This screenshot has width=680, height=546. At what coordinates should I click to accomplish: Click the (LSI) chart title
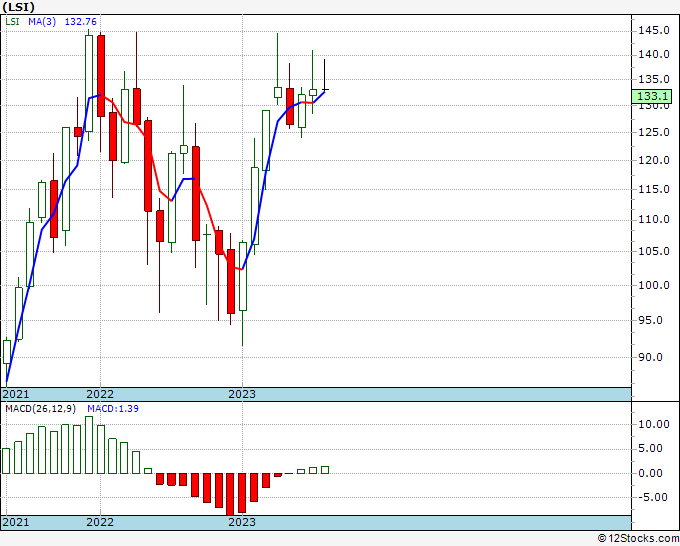coord(19,7)
